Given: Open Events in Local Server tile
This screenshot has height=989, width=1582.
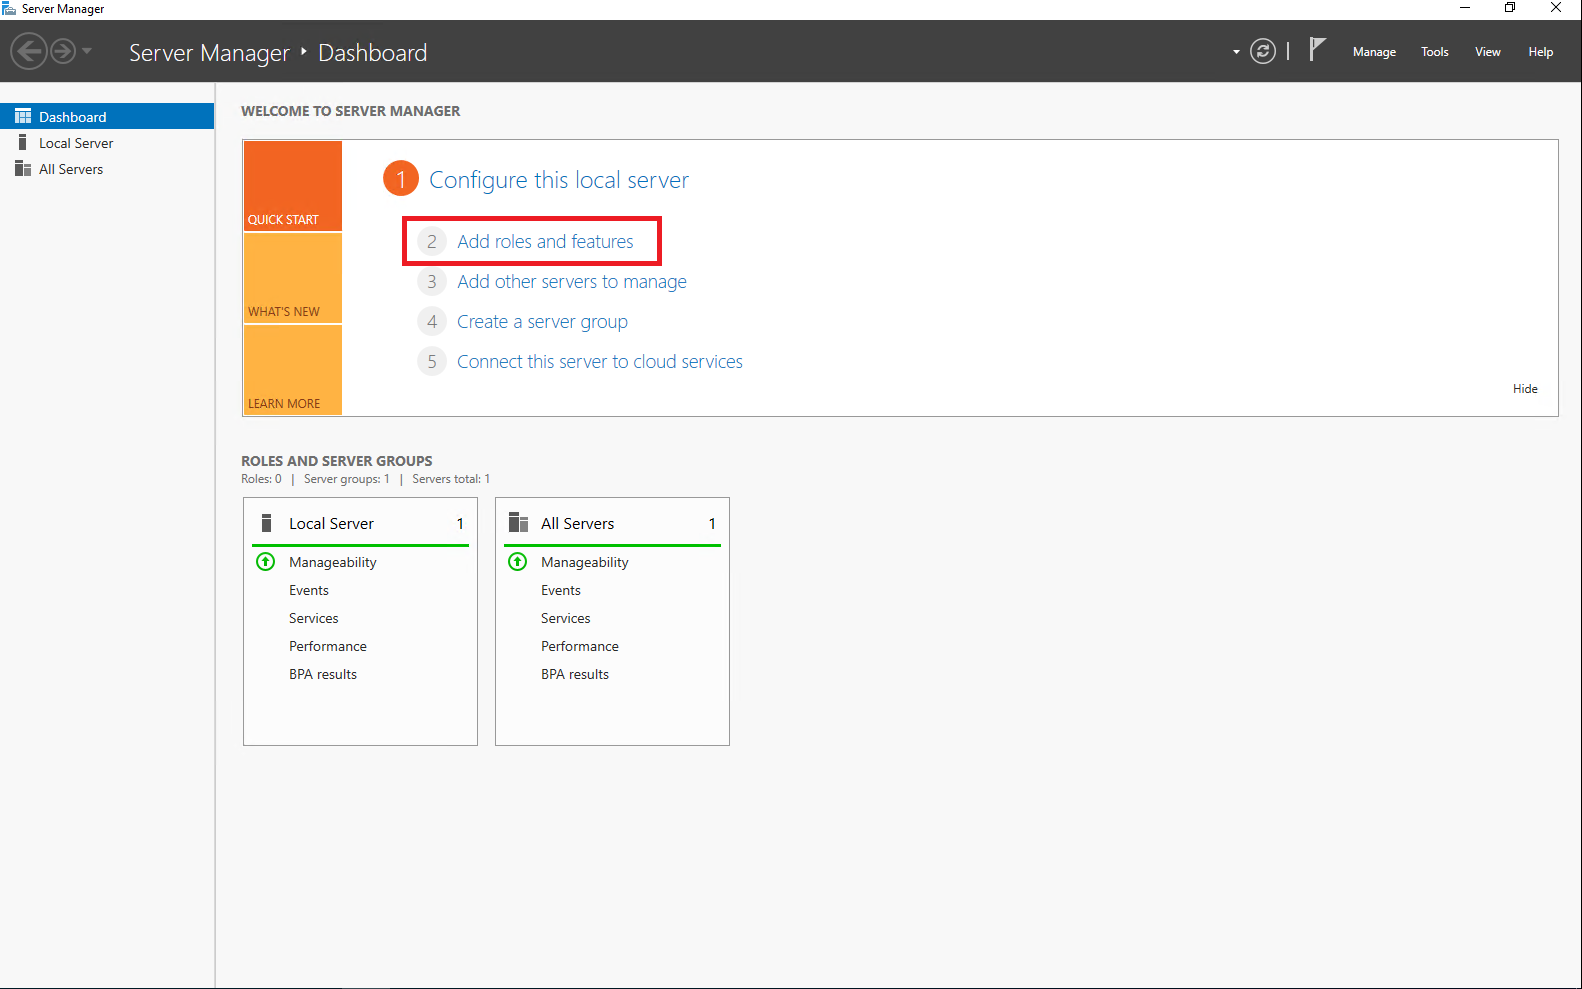Looking at the screenshot, I should 308,590.
